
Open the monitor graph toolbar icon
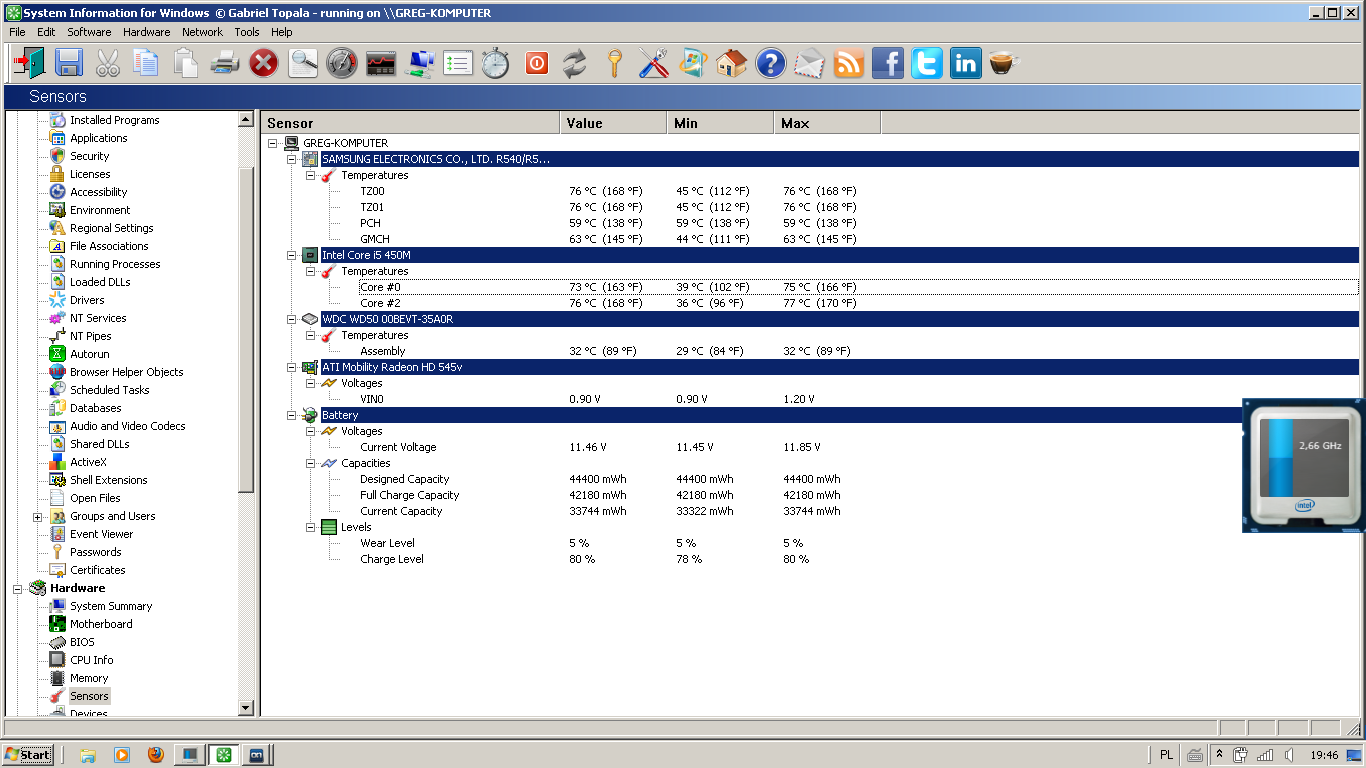click(380, 64)
